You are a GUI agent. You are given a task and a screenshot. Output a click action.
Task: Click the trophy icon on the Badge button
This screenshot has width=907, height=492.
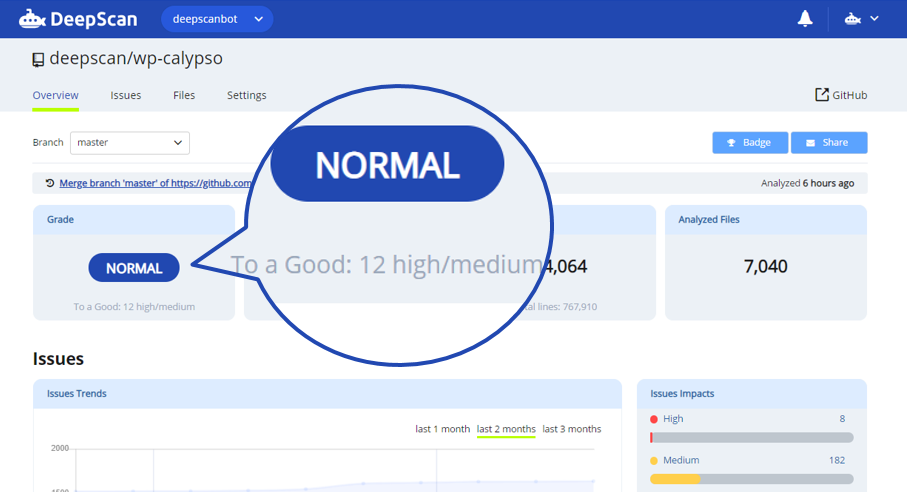pyautogui.click(x=731, y=143)
